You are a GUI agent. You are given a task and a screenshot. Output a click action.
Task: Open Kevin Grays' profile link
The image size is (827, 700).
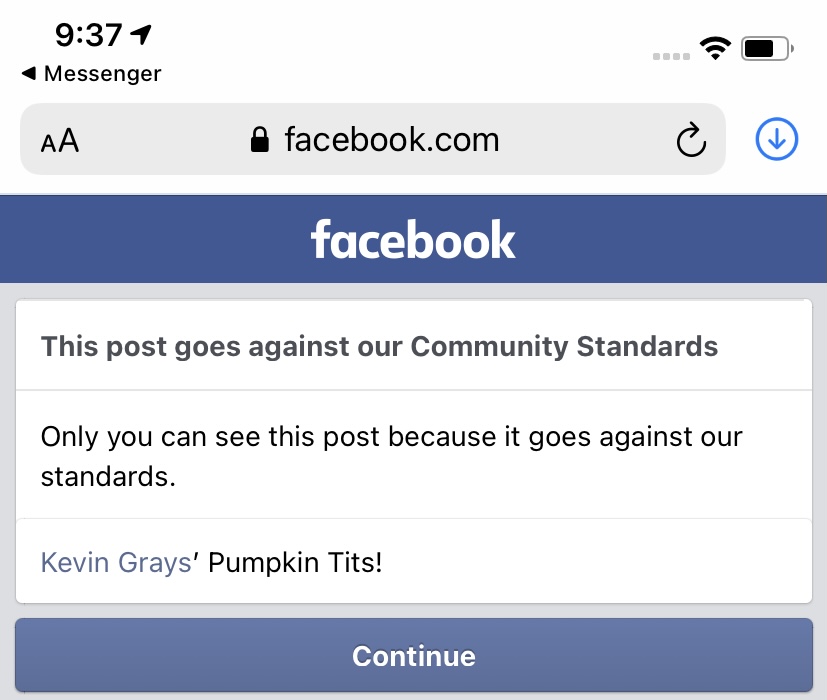[x=115, y=562]
